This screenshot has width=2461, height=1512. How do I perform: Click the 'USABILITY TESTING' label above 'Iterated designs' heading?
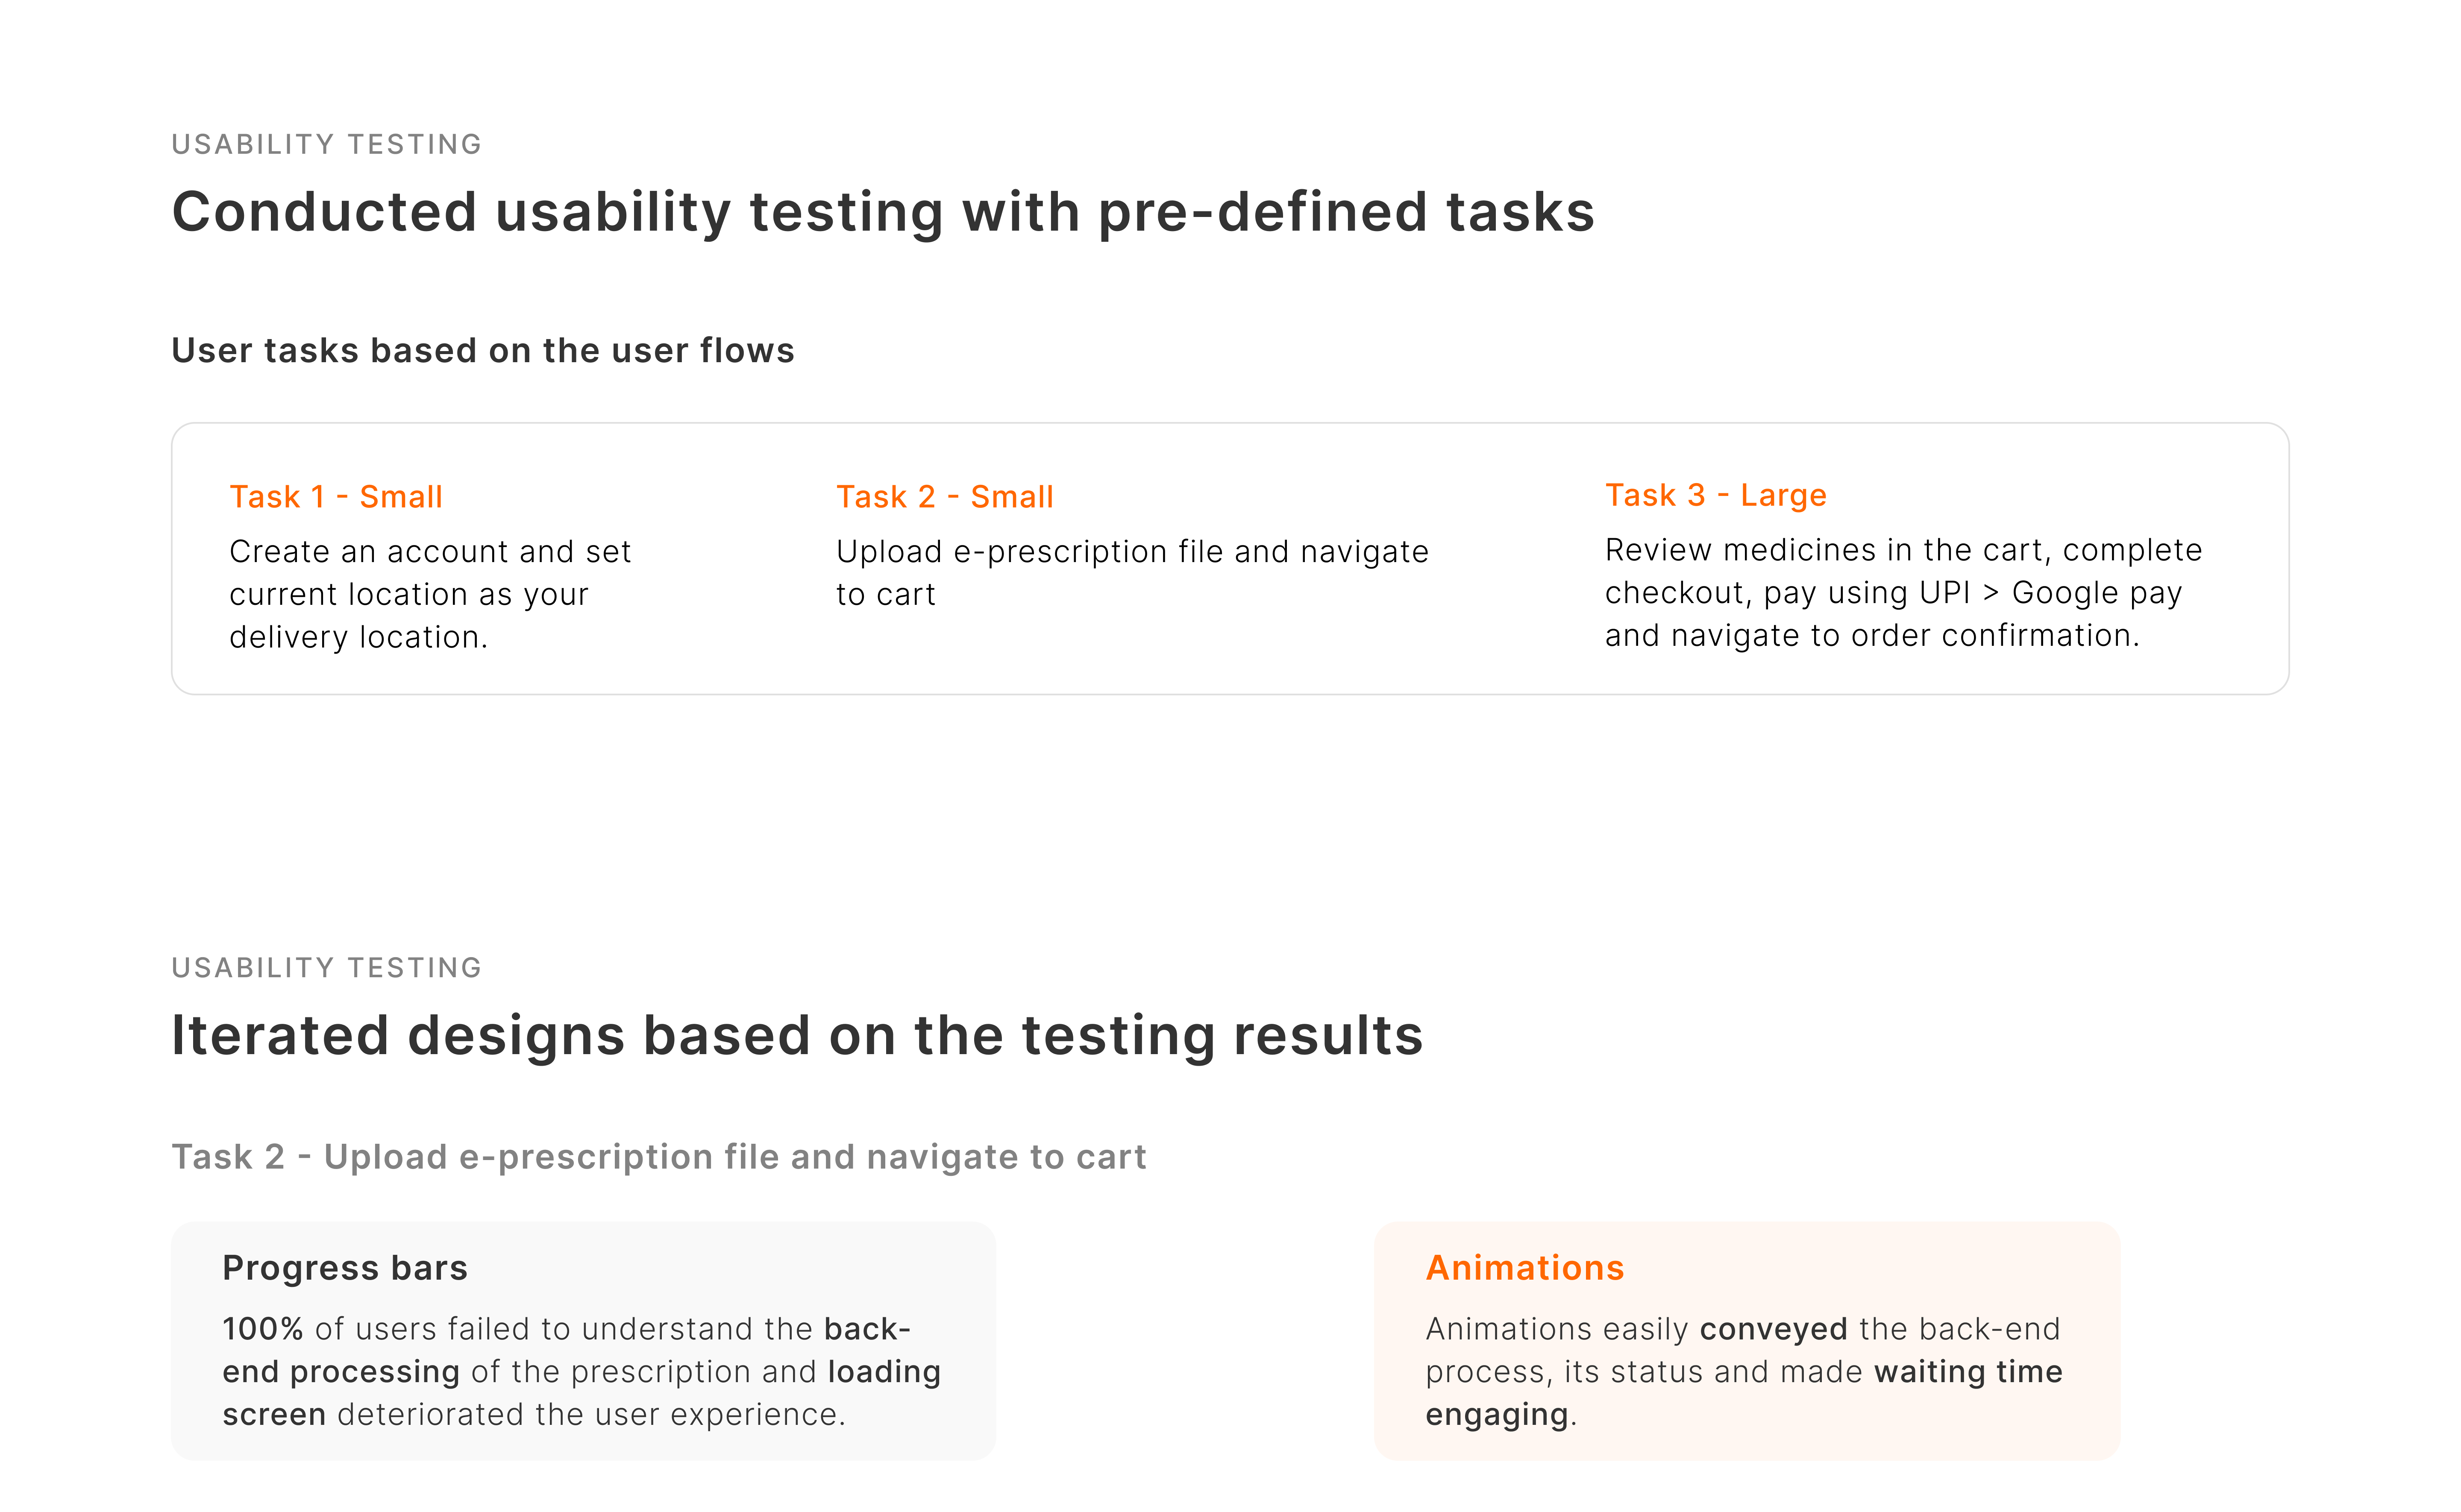coord(326,968)
